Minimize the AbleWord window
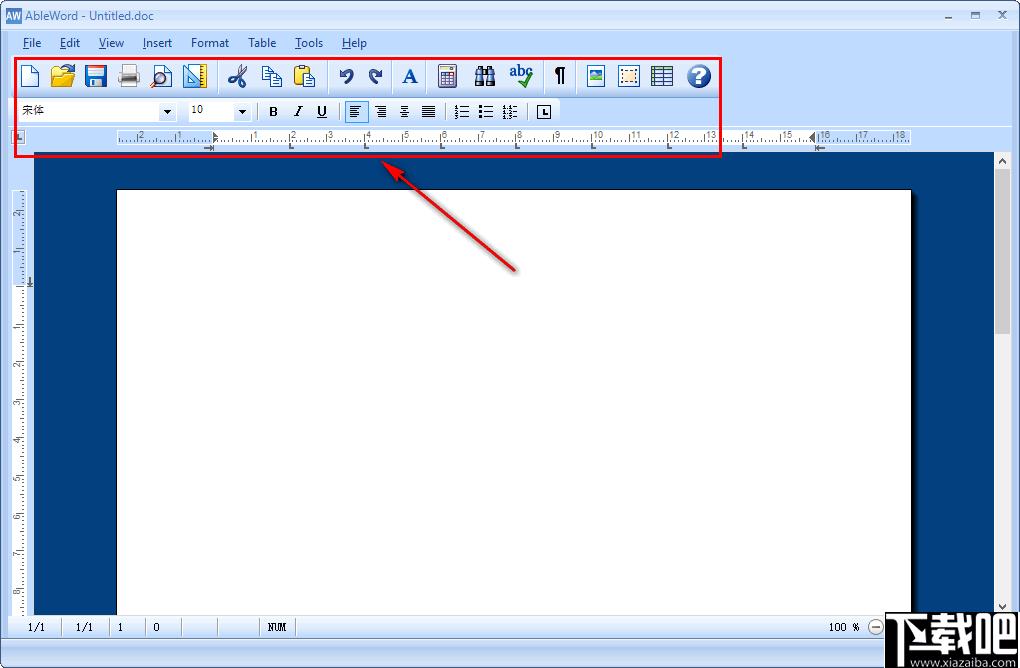Viewport: 1020px width, 668px height. (948, 15)
